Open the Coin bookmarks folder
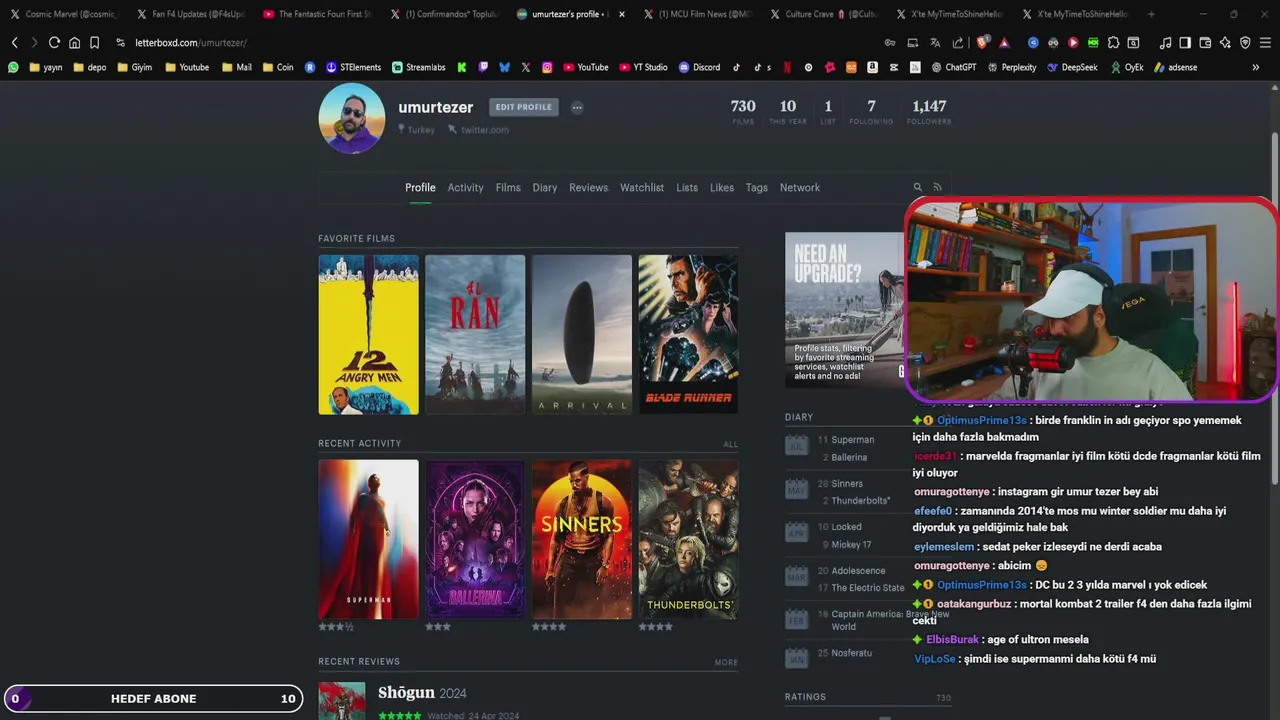This screenshot has height=720, width=1280. pyautogui.click(x=278, y=67)
